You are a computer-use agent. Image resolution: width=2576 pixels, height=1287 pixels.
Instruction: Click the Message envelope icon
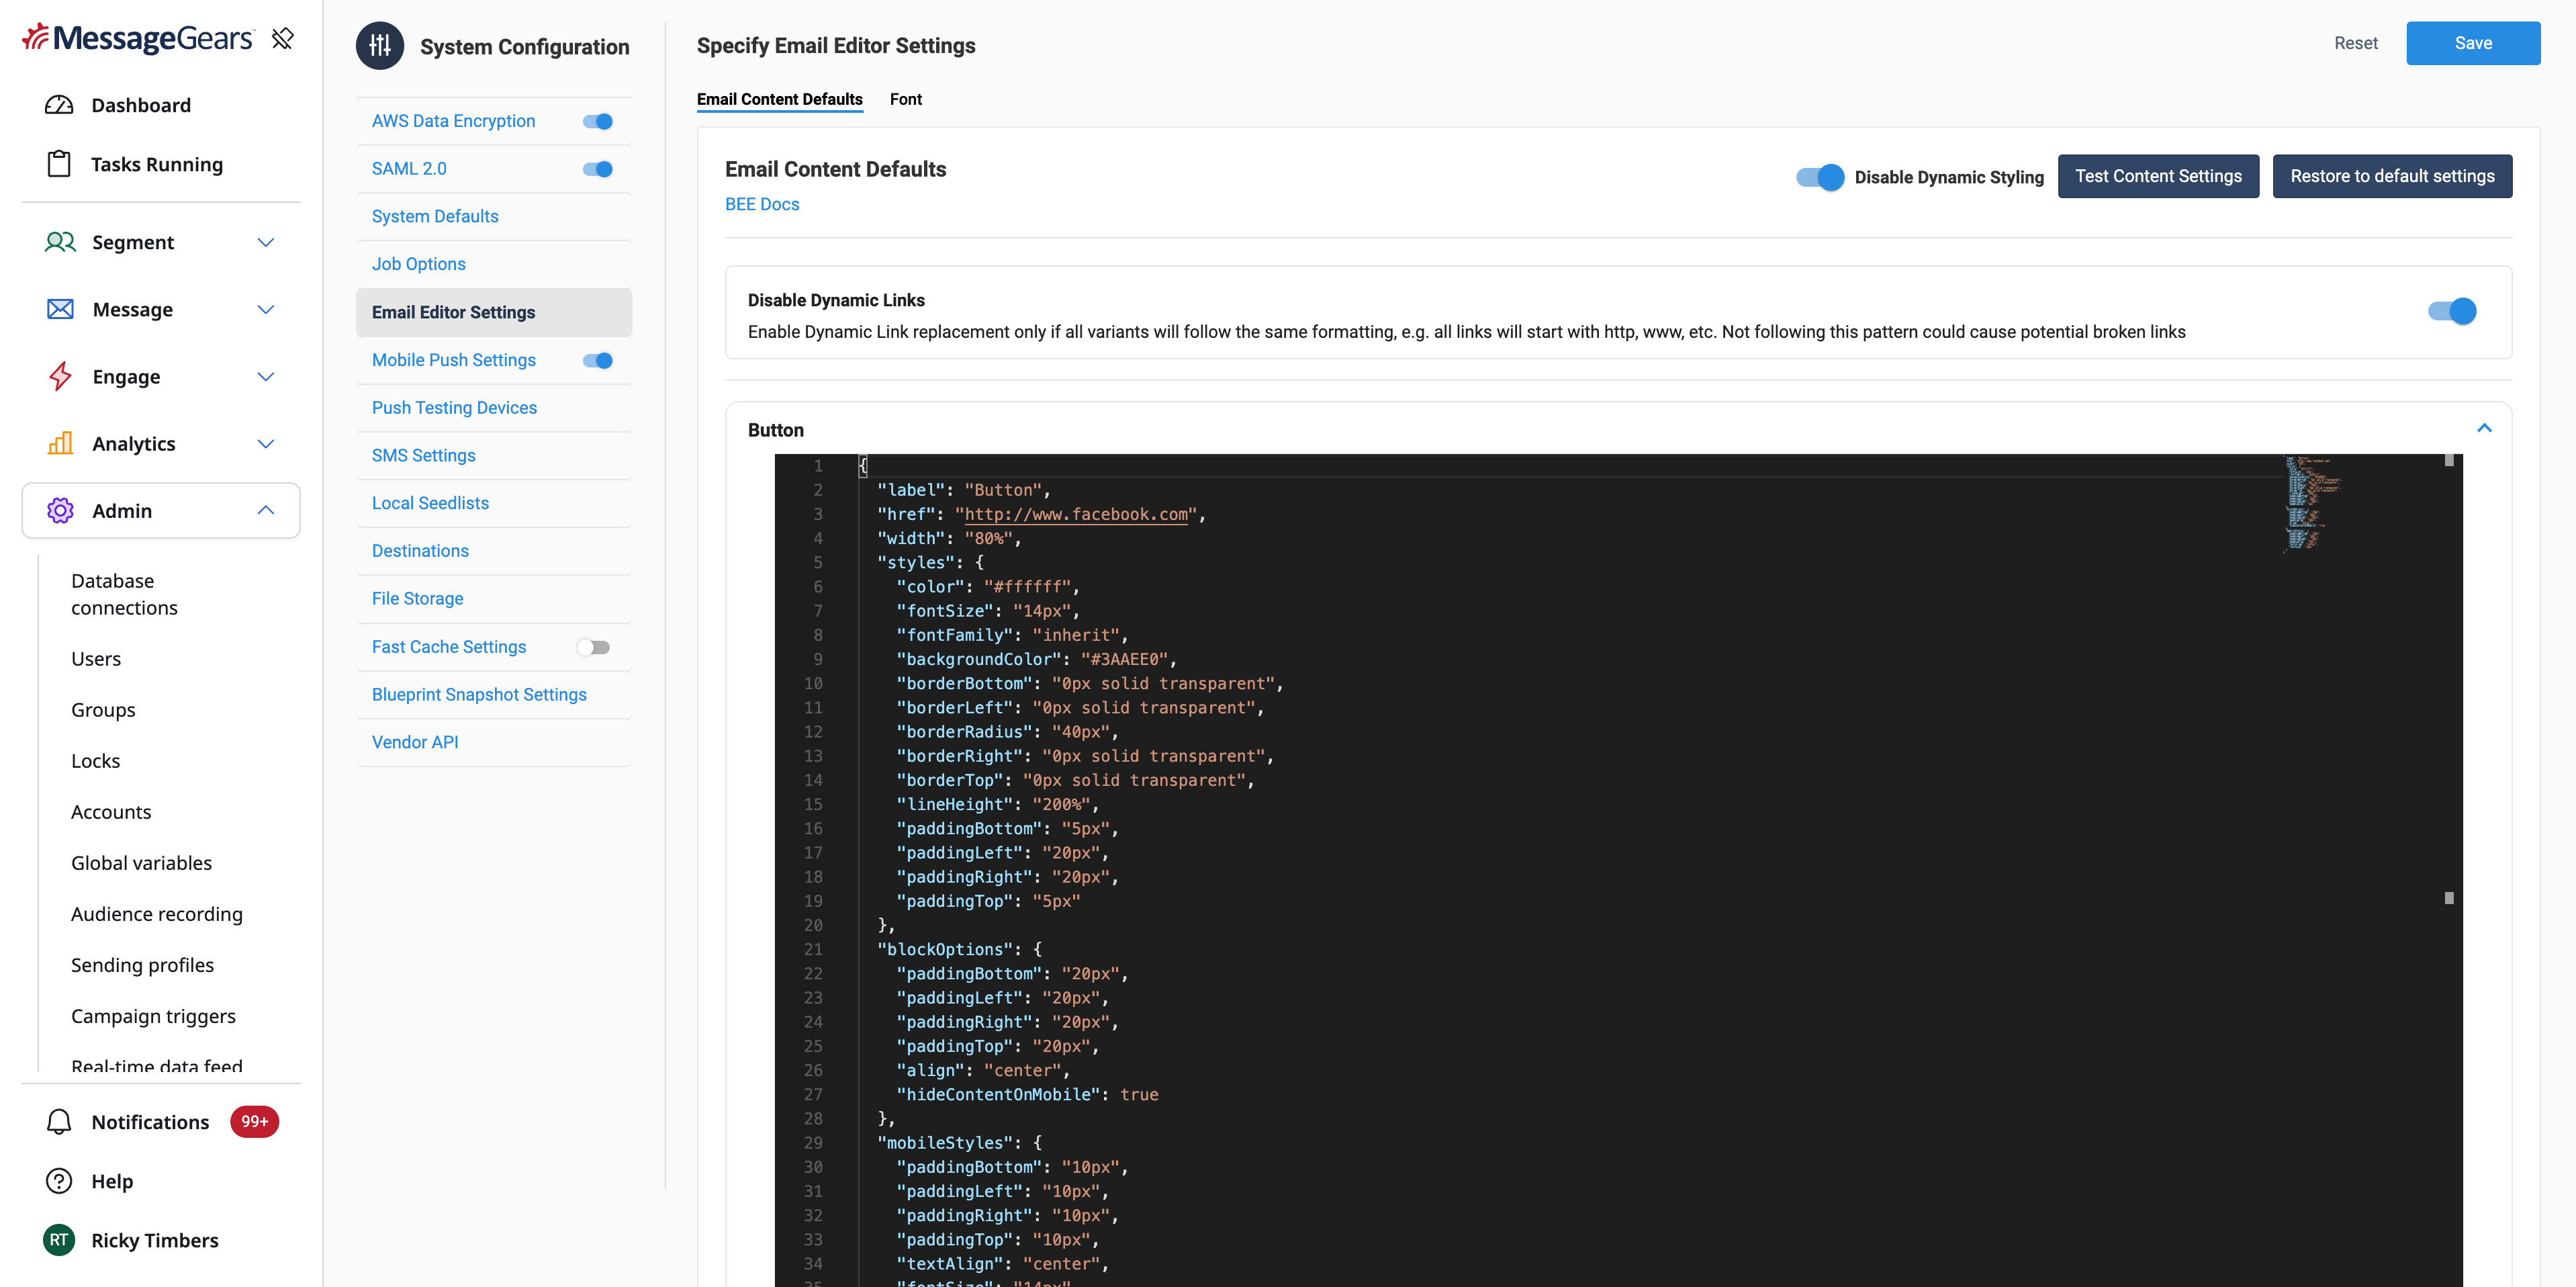(x=60, y=309)
